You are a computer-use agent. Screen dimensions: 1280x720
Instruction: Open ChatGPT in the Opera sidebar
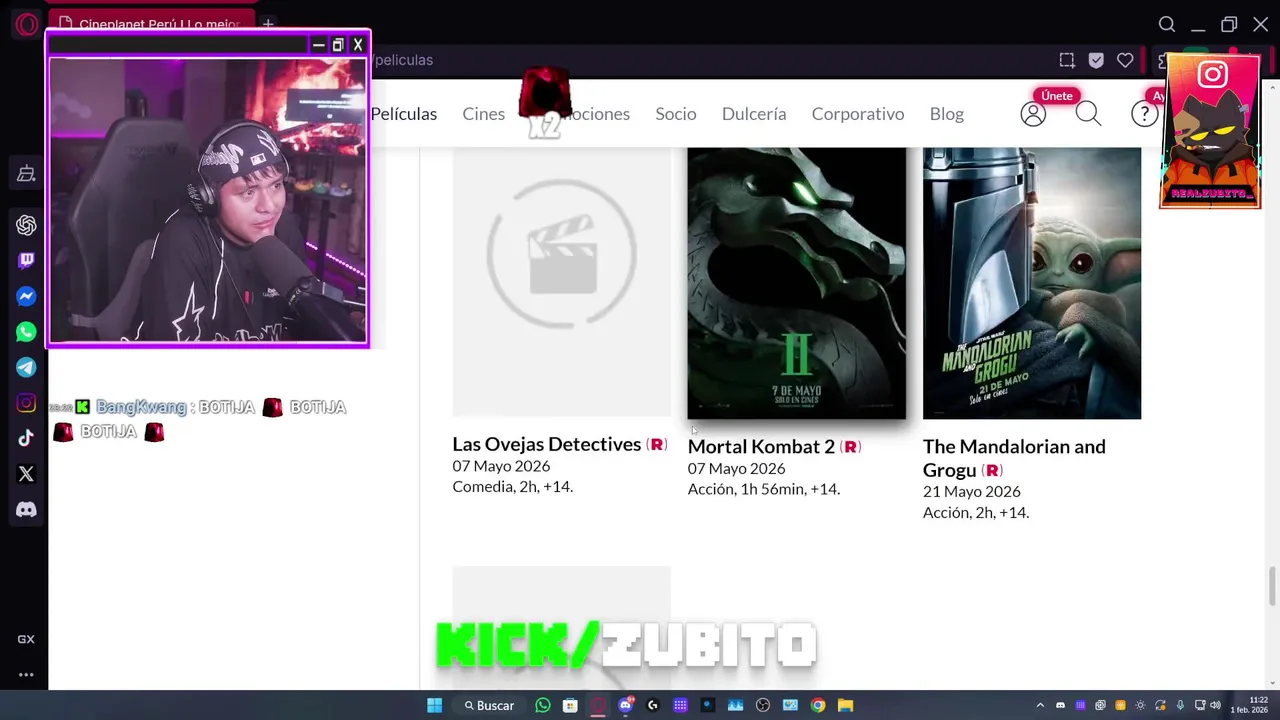click(x=26, y=226)
